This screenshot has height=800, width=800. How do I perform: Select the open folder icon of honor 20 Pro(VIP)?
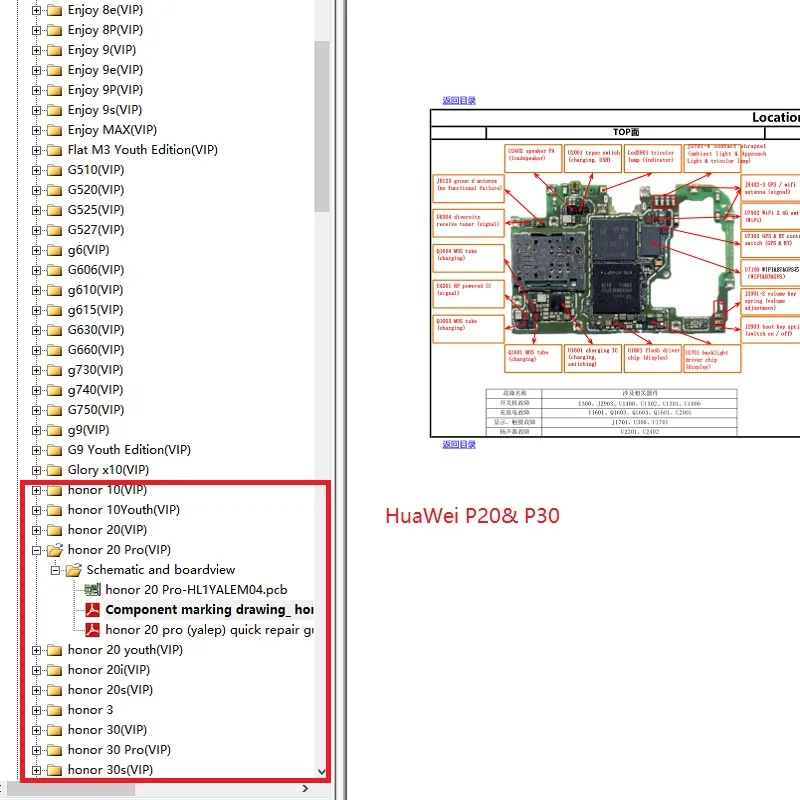click(55, 549)
